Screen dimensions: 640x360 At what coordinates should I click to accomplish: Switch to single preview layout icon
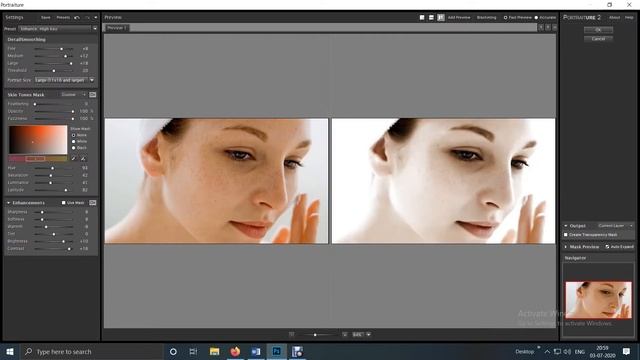click(x=422, y=18)
